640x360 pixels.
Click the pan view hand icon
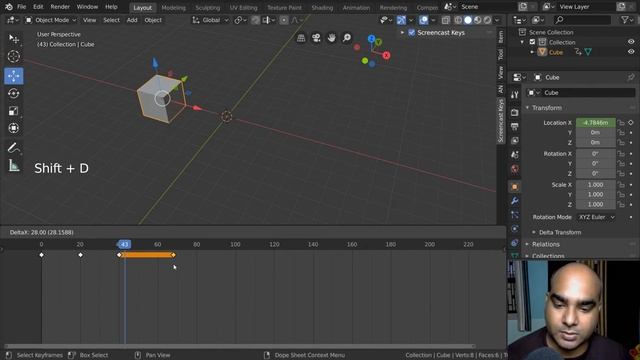[x=331, y=38]
